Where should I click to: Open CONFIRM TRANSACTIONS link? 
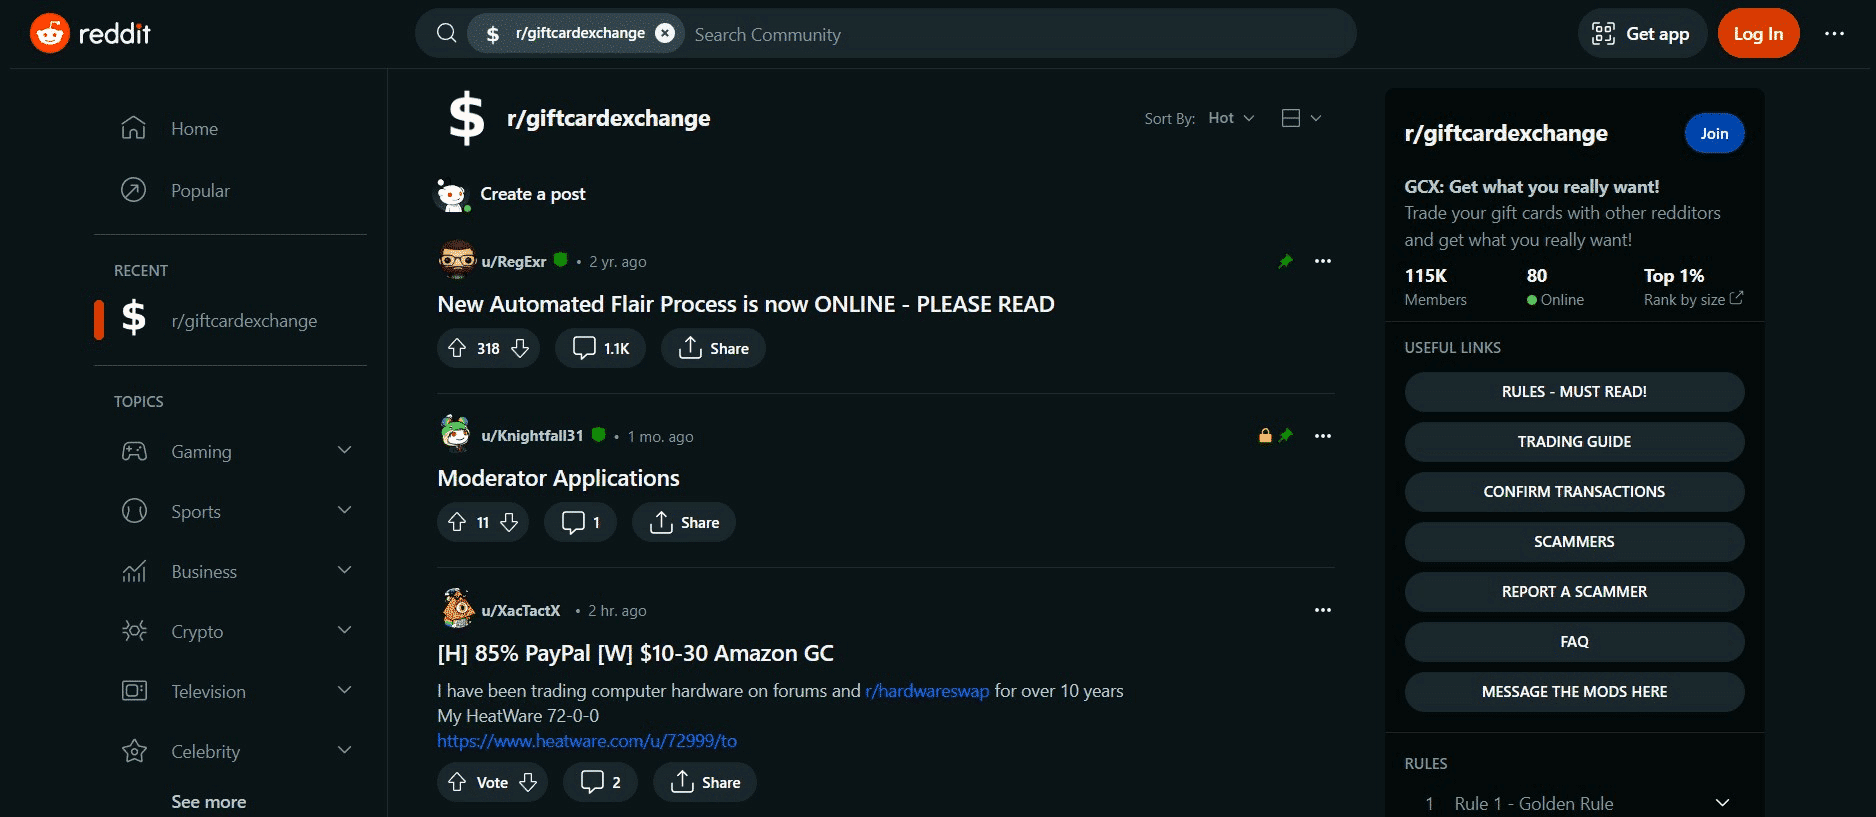point(1574,492)
